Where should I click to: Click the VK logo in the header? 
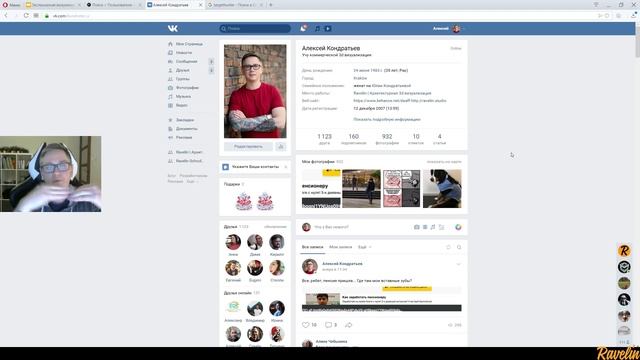(173, 28)
